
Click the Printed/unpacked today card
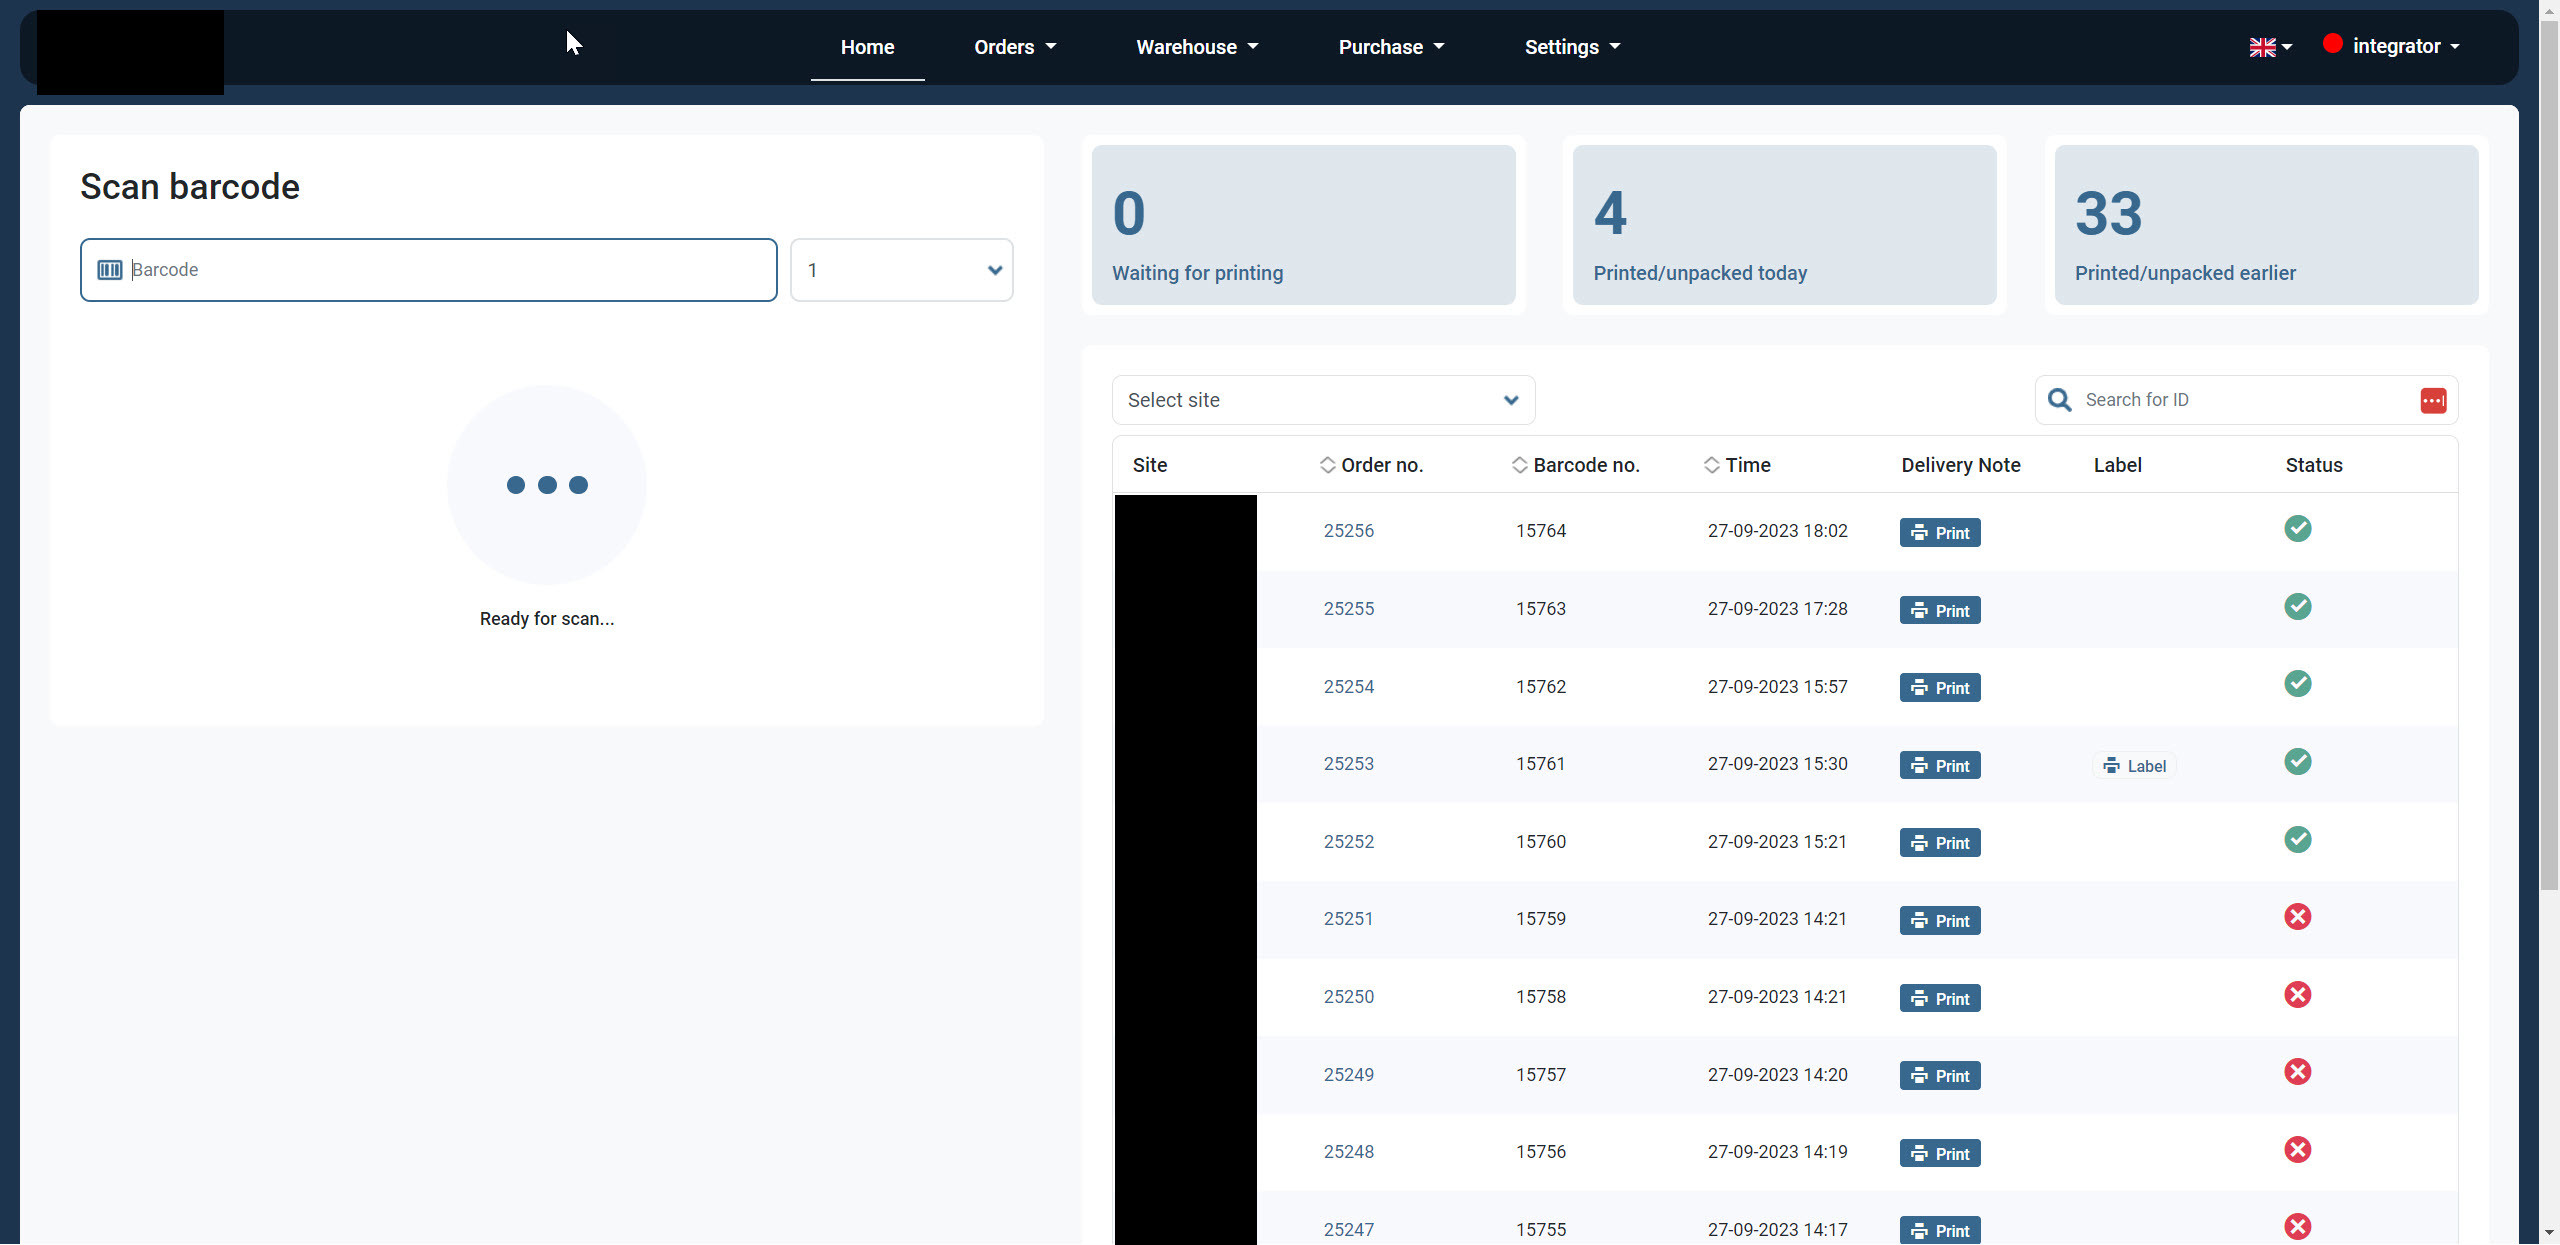[x=1783, y=225]
